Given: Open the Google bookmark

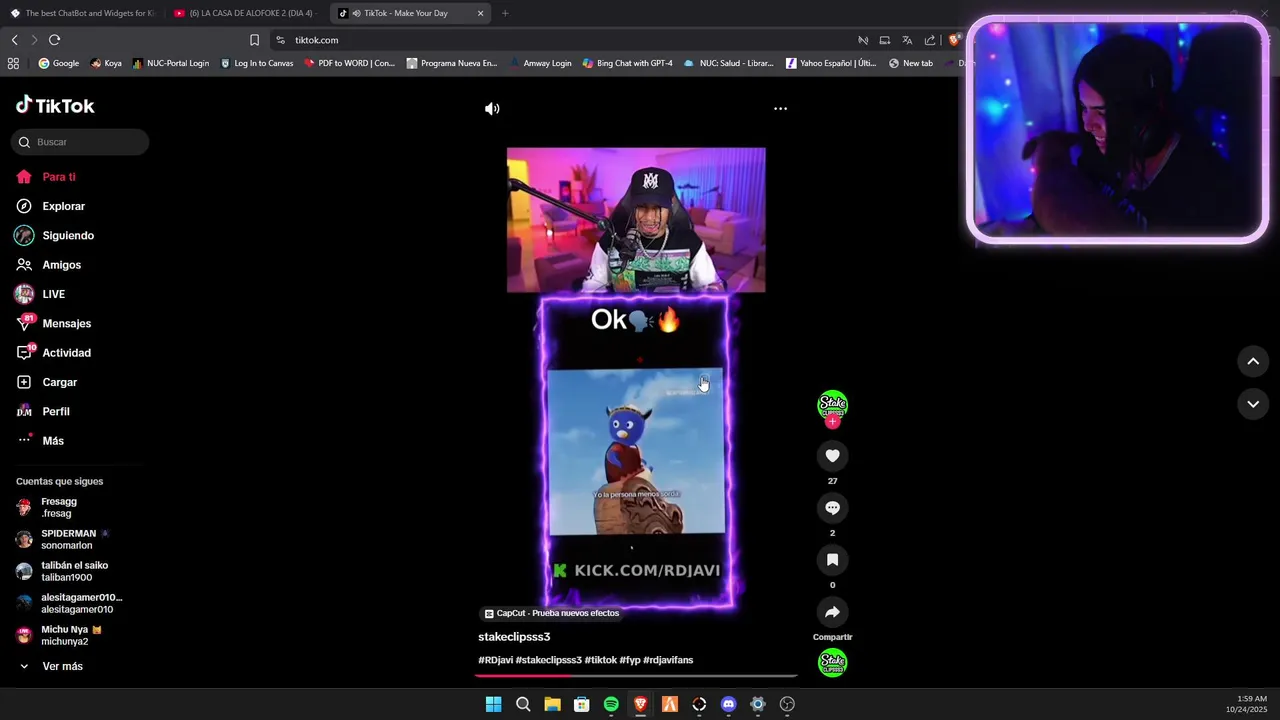Looking at the screenshot, I should pyautogui.click(x=59, y=63).
